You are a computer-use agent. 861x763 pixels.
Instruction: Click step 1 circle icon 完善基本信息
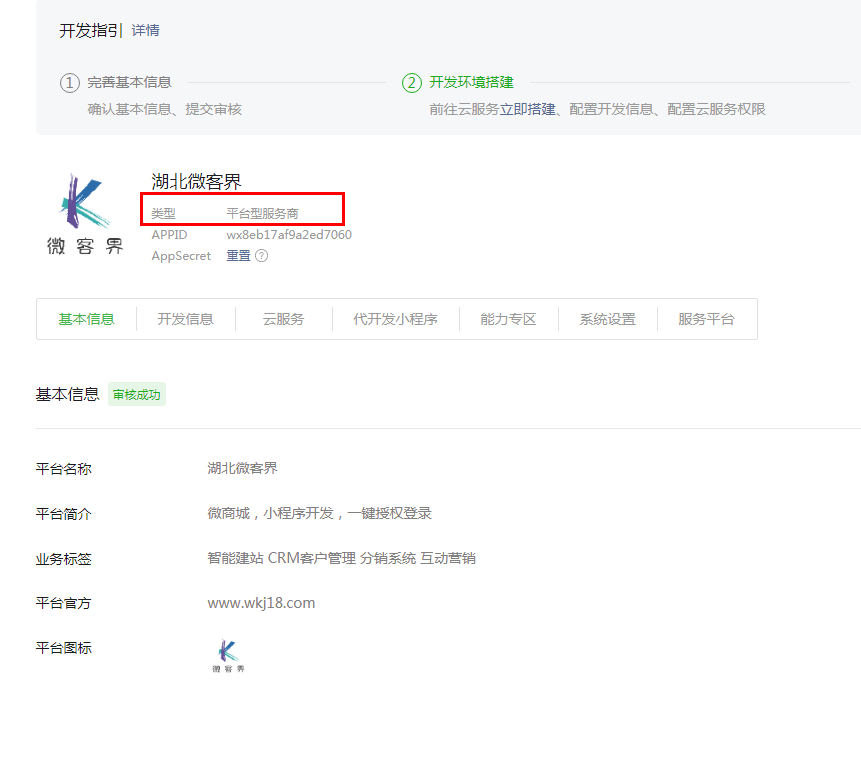(x=70, y=83)
